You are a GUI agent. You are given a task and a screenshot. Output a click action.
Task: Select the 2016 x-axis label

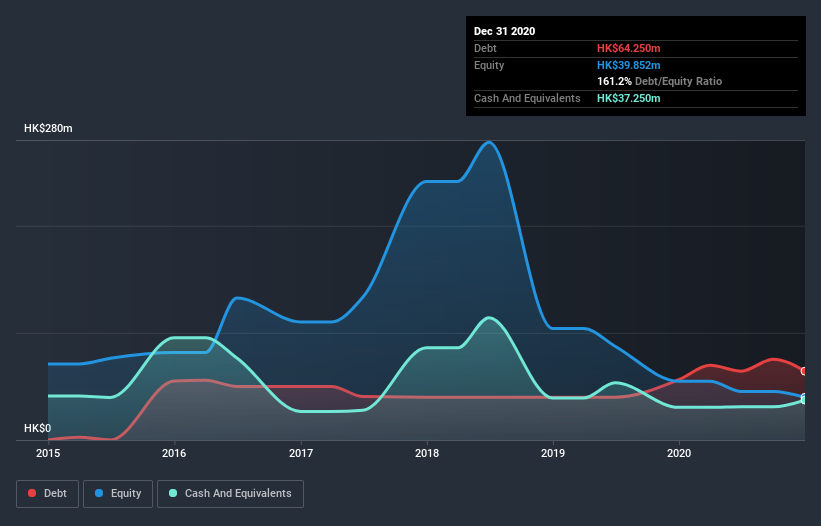(174, 453)
